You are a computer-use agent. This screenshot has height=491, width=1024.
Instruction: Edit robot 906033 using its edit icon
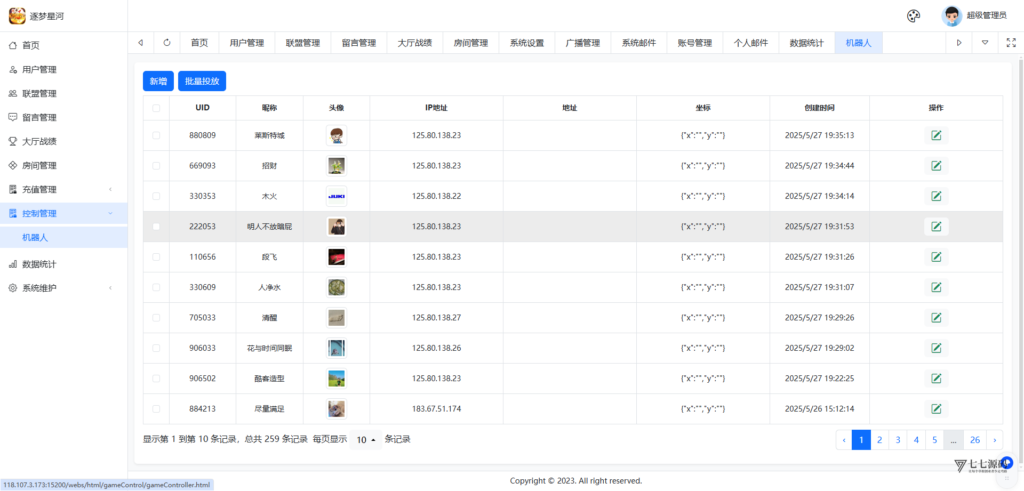tap(936, 348)
